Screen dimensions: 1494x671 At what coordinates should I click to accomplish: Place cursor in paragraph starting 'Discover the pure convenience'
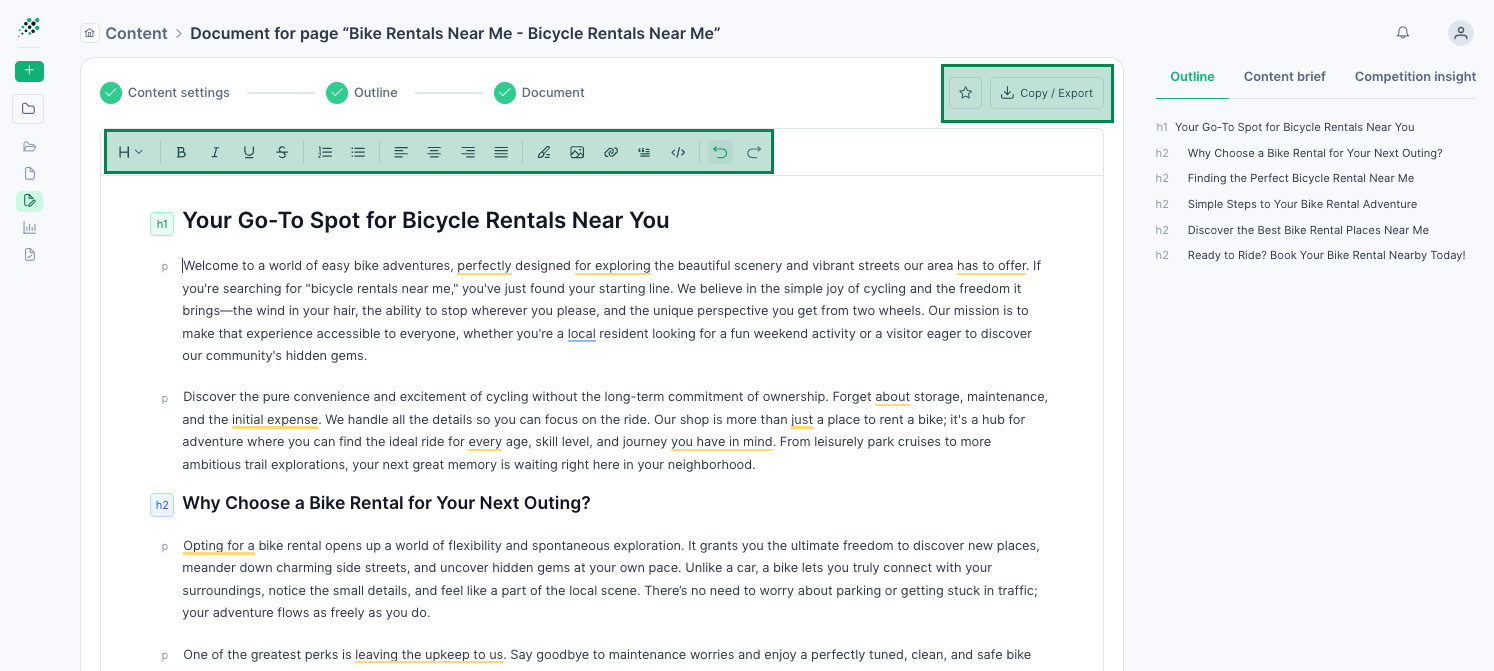pos(615,431)
